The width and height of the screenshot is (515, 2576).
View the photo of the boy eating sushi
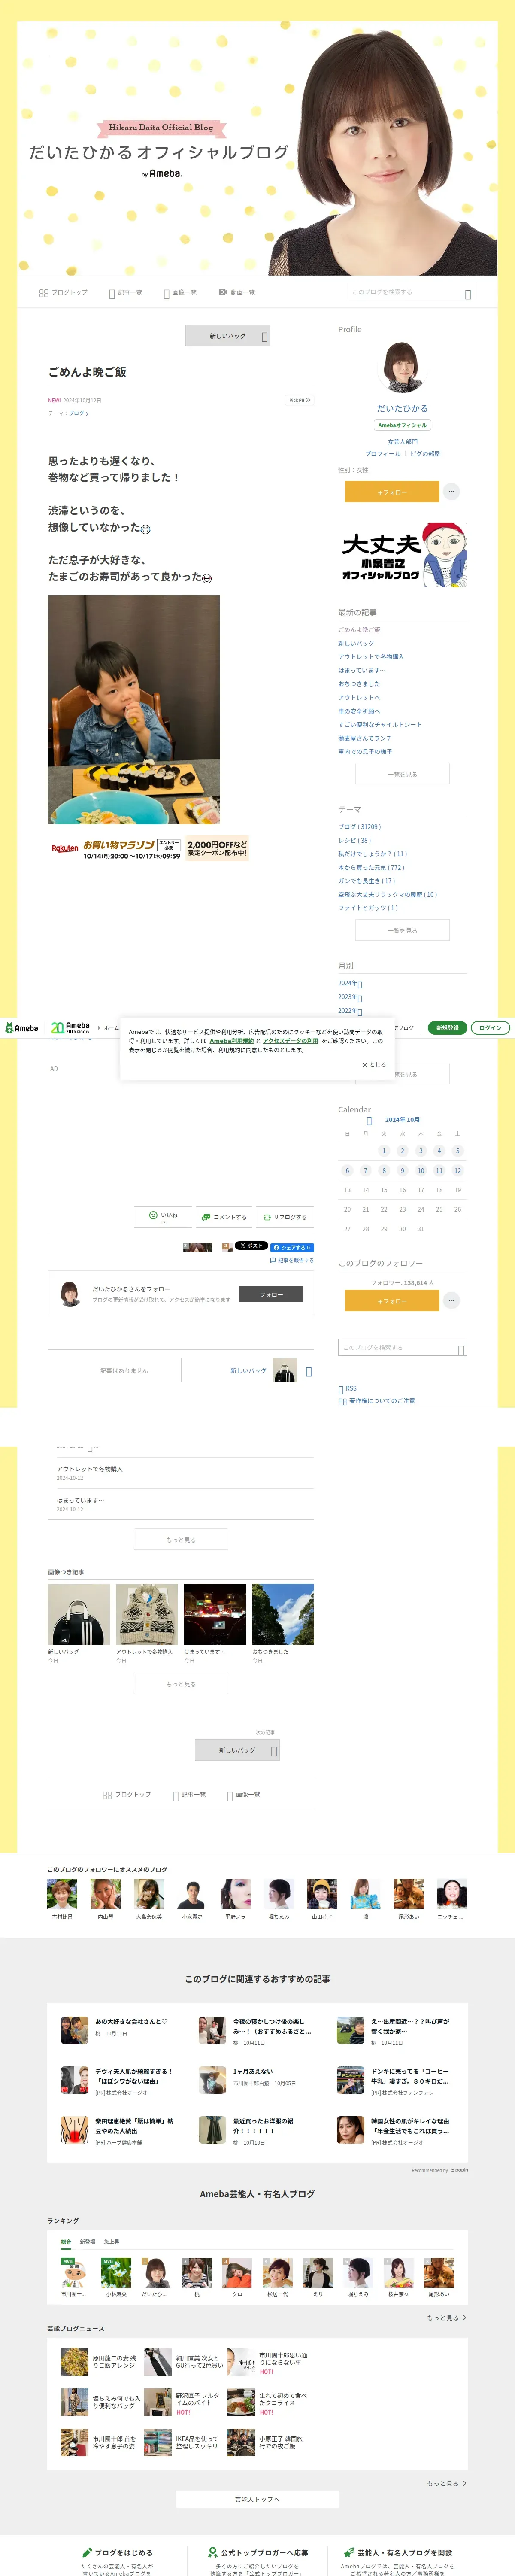coord(134,710)
